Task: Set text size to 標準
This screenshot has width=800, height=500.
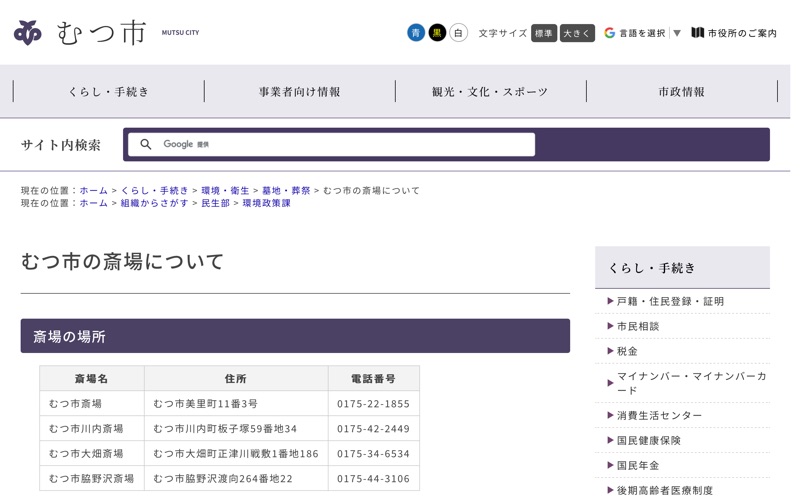Action: tap(544, 33)
